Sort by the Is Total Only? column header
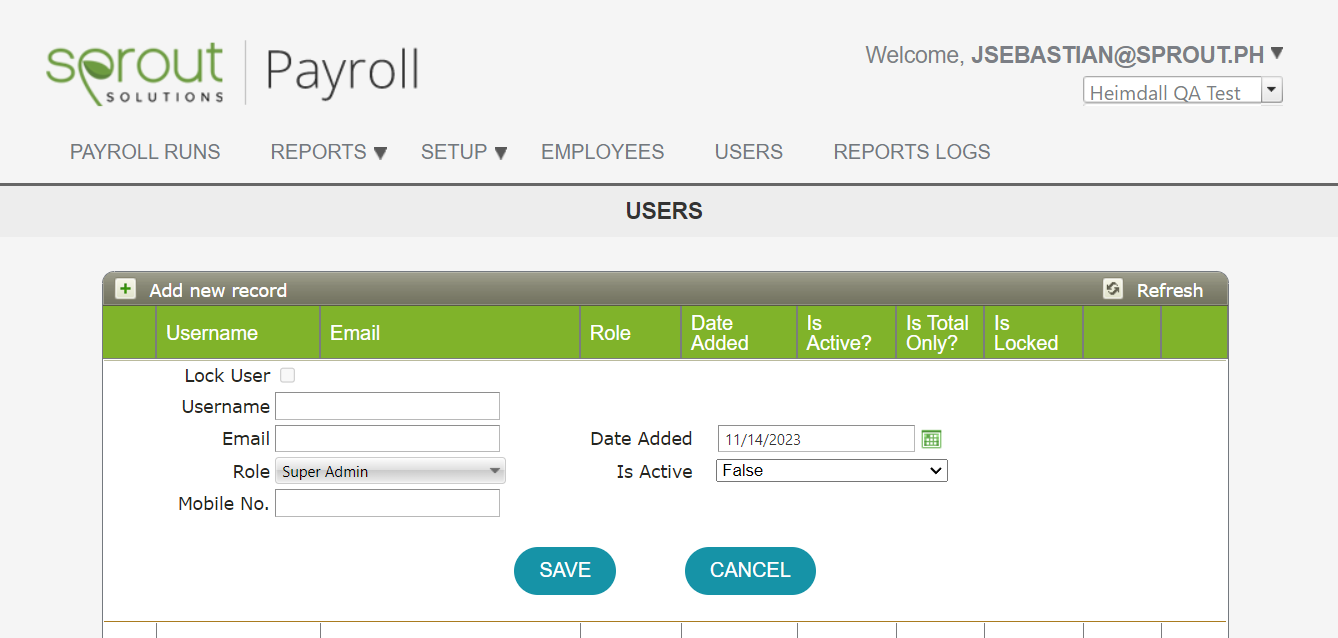1338x638 pixels. pyautogui.click(x=937, y=333)
